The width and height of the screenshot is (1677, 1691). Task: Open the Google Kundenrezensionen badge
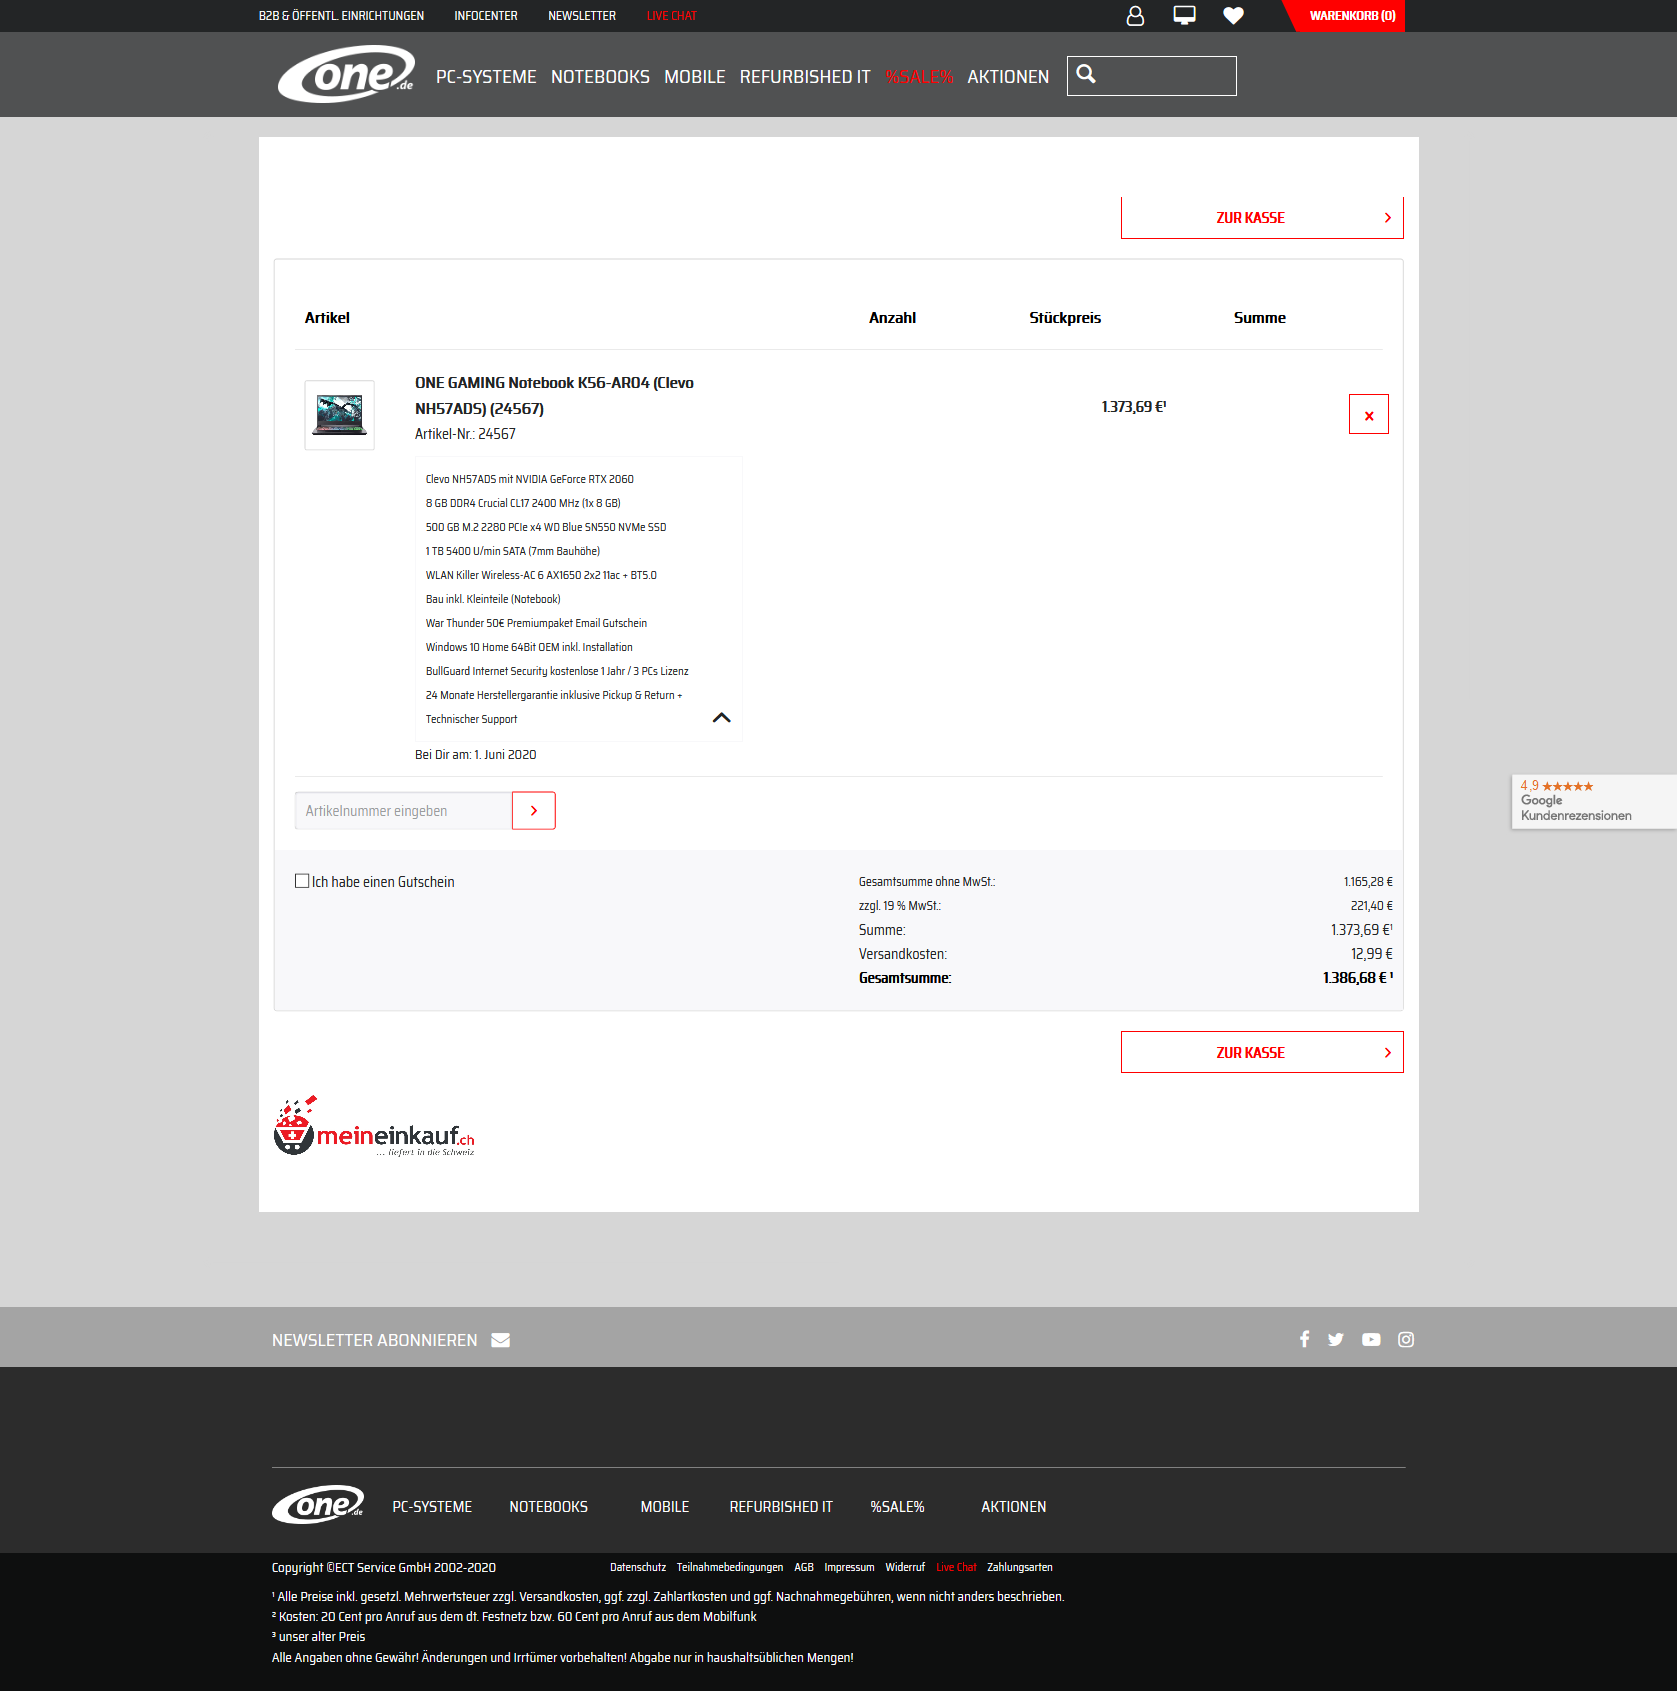(1594, 801)
